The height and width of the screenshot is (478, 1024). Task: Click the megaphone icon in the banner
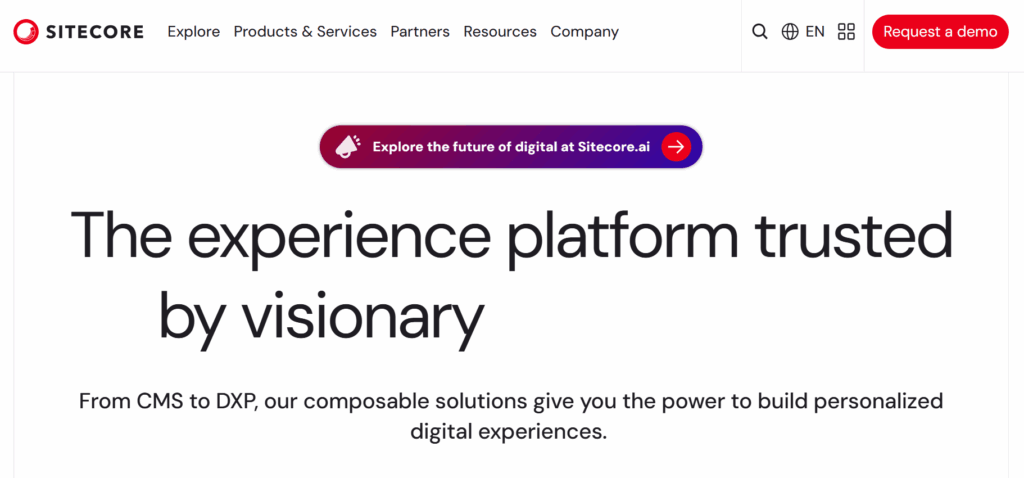click(348, 147)
